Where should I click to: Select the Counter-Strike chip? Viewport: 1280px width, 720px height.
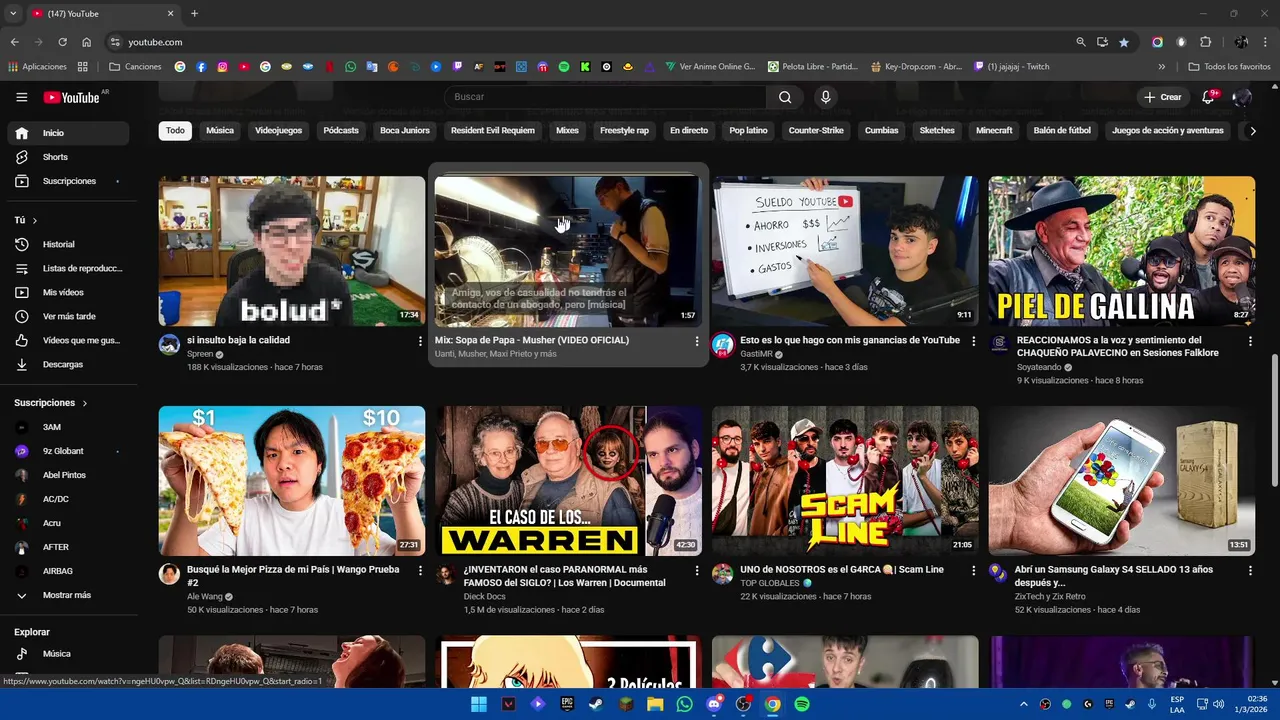[x=815, y=131]
